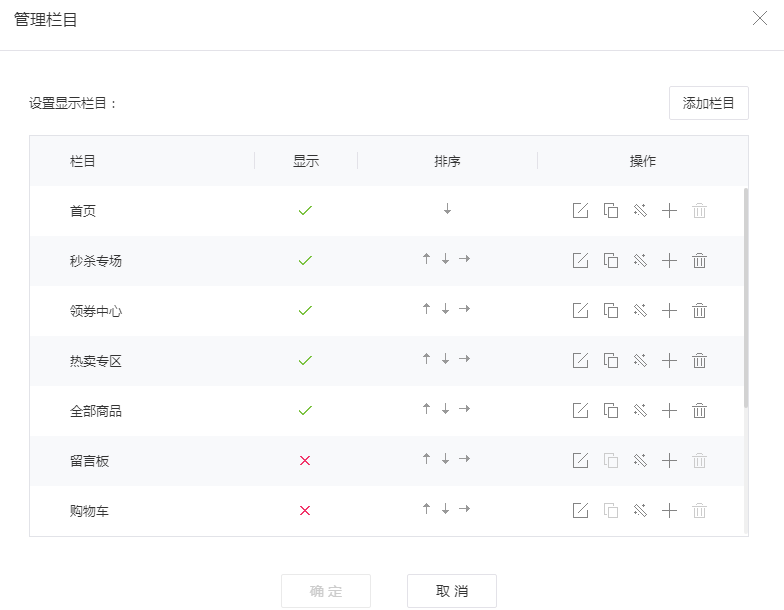Move 首页 down in order
The width and height of the screenshot is (784, 610).
pyautogui.click(x=448, y=209)
